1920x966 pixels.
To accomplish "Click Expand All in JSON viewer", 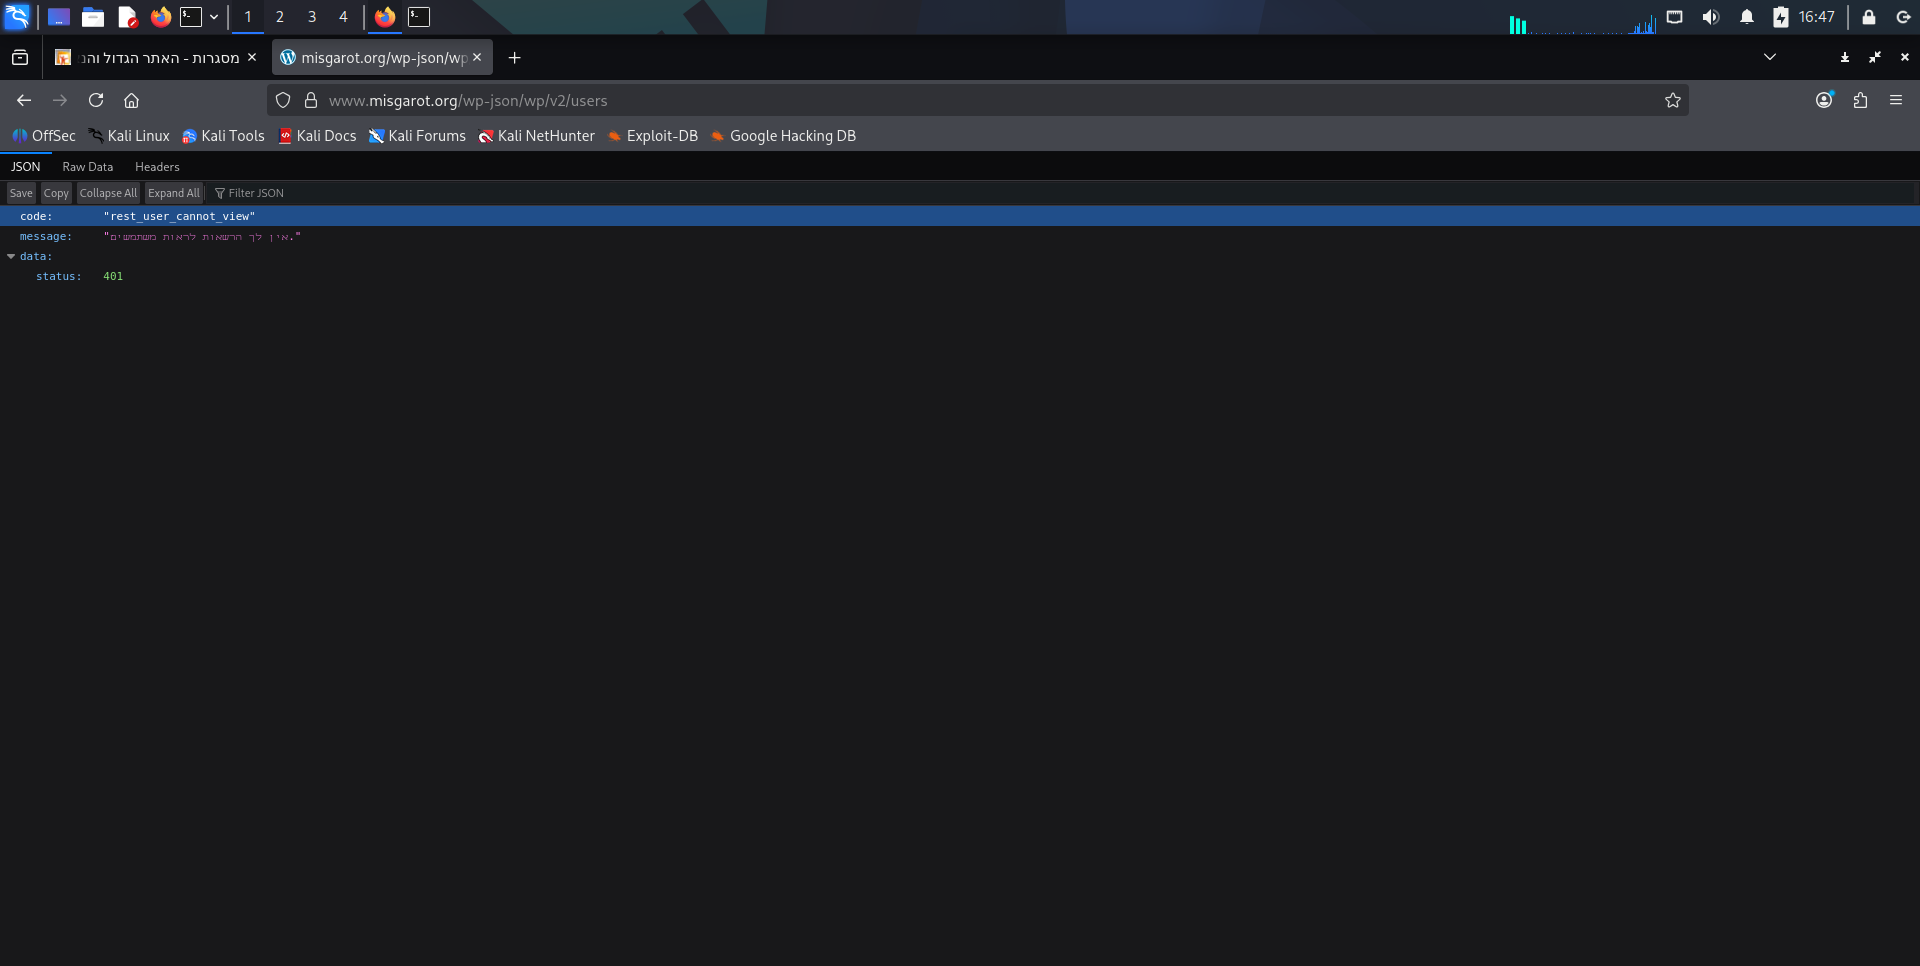I will tap(174, 193).
